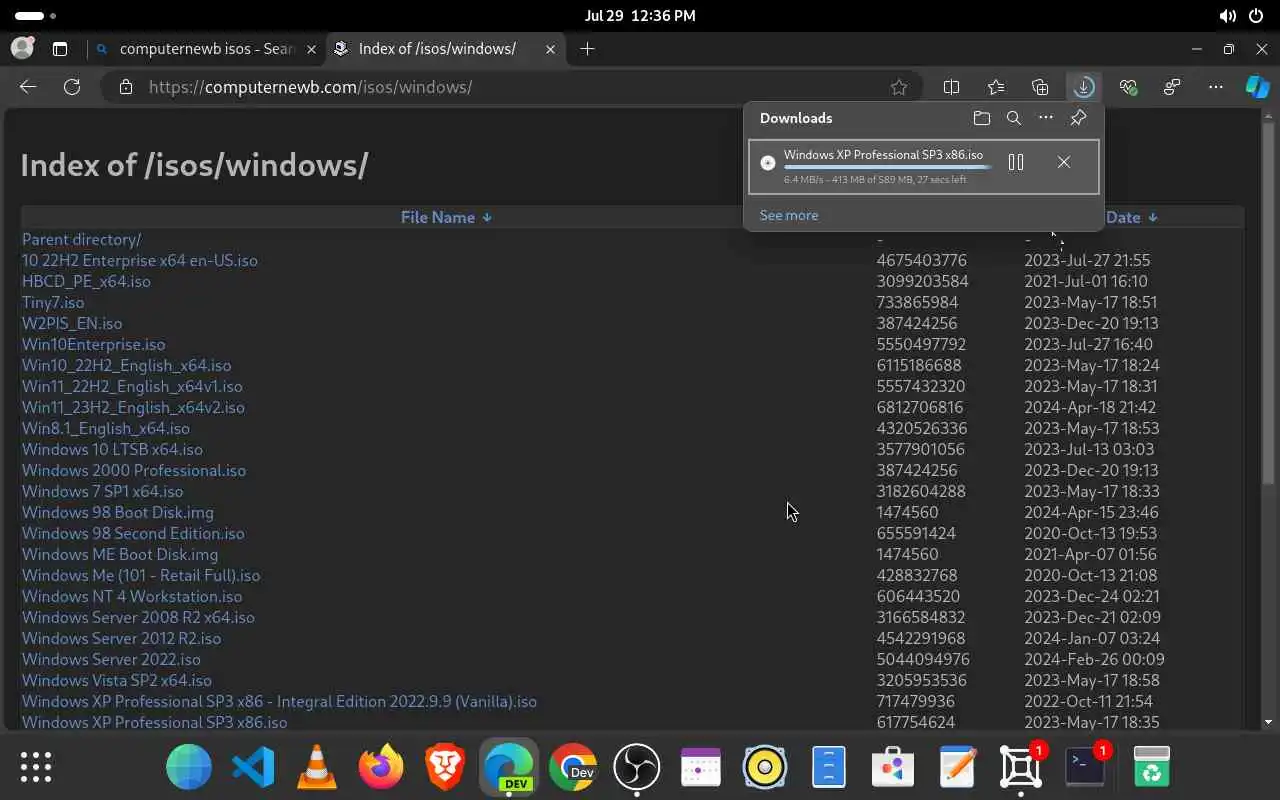Screen dimensions: 1280x800
Task: Open Edge Settings and more menu
Action: point(1216,87)
